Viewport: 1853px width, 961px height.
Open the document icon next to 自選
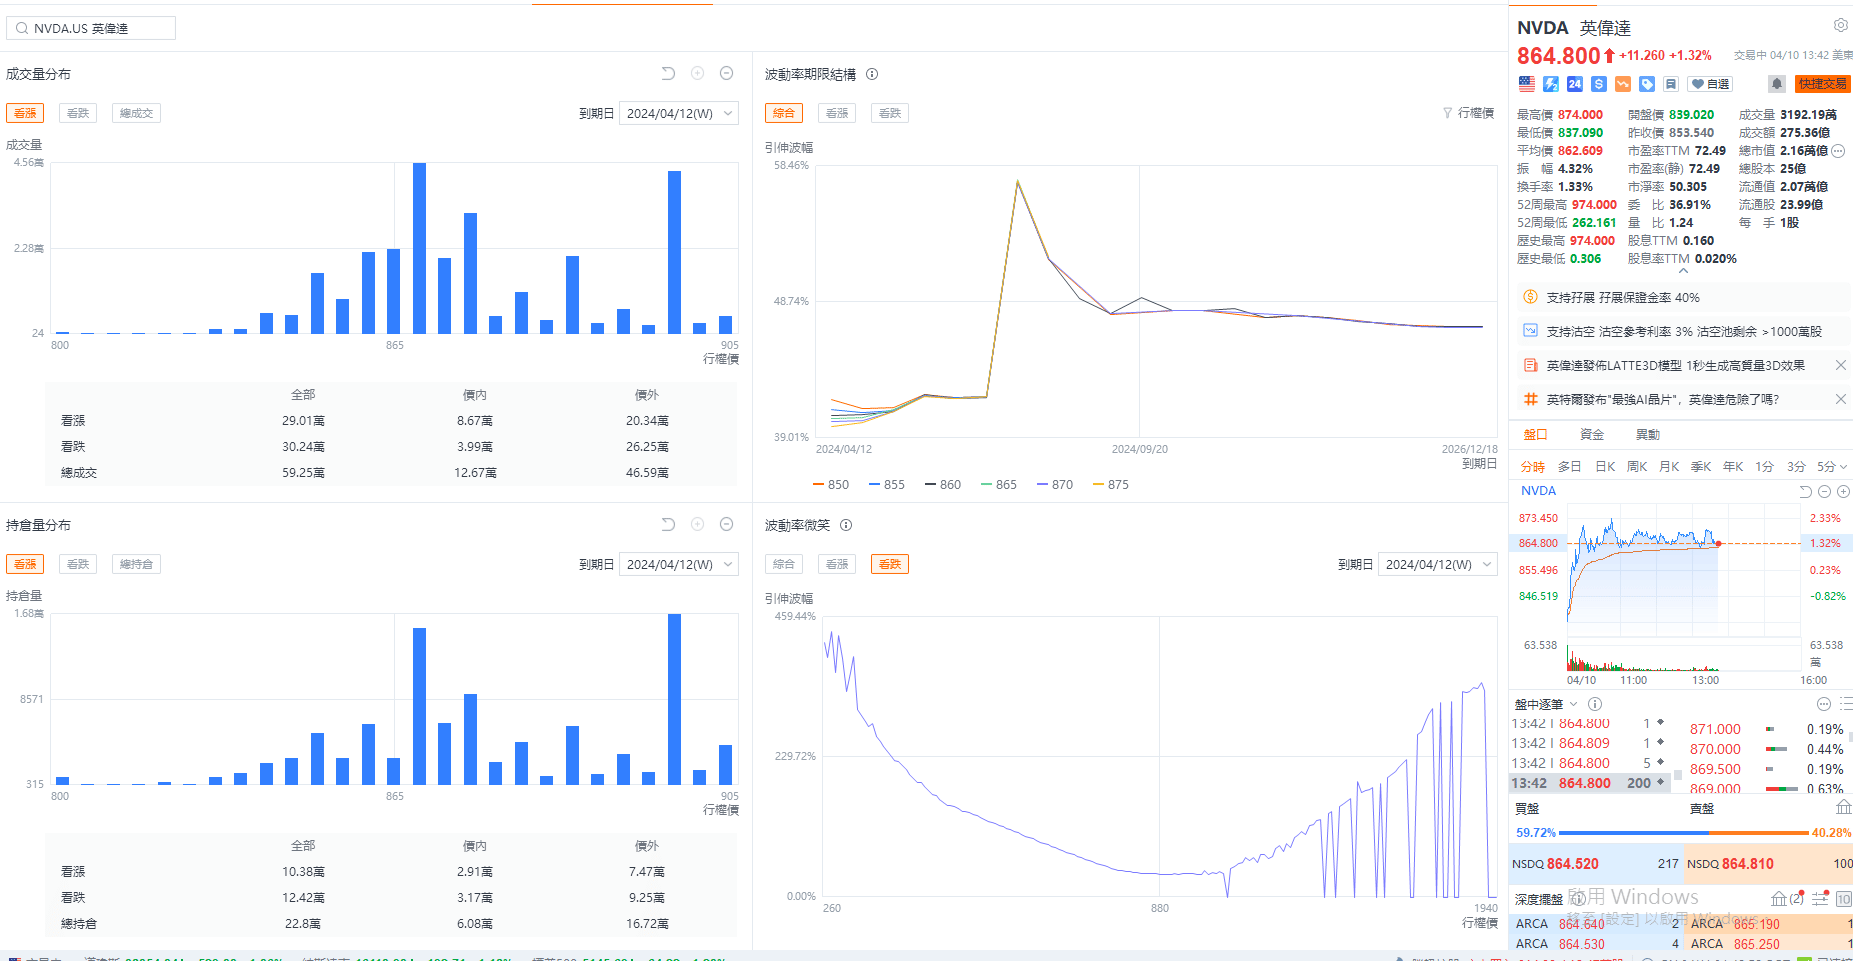(x=1671, y=84)
